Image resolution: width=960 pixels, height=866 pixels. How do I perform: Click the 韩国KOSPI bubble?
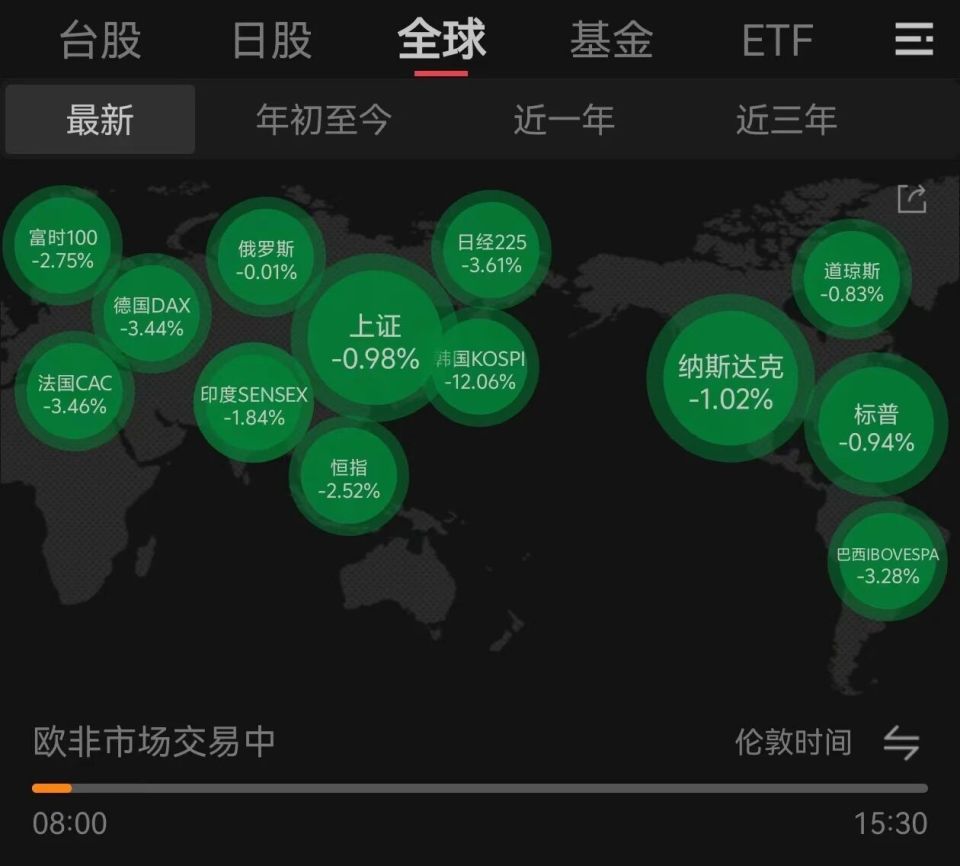[484, 368]
